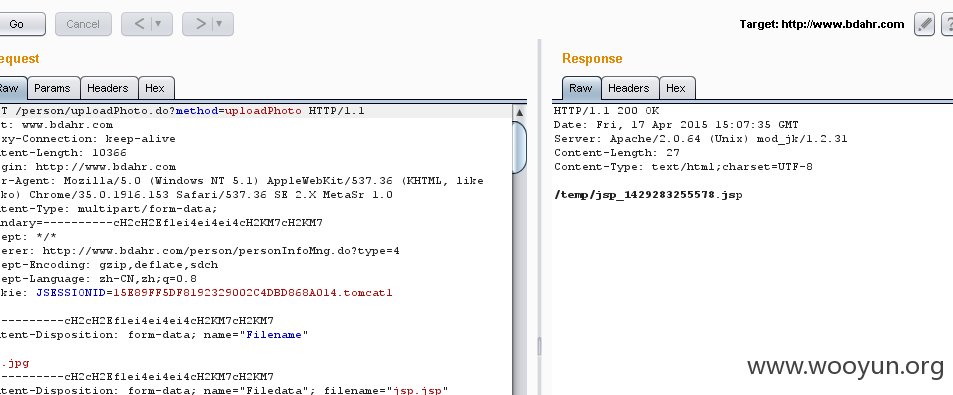The width and height of the screenshot is (953, 395).
Task: Click the response Content-Length: 27 line
Action: click(x=617, y=153)
